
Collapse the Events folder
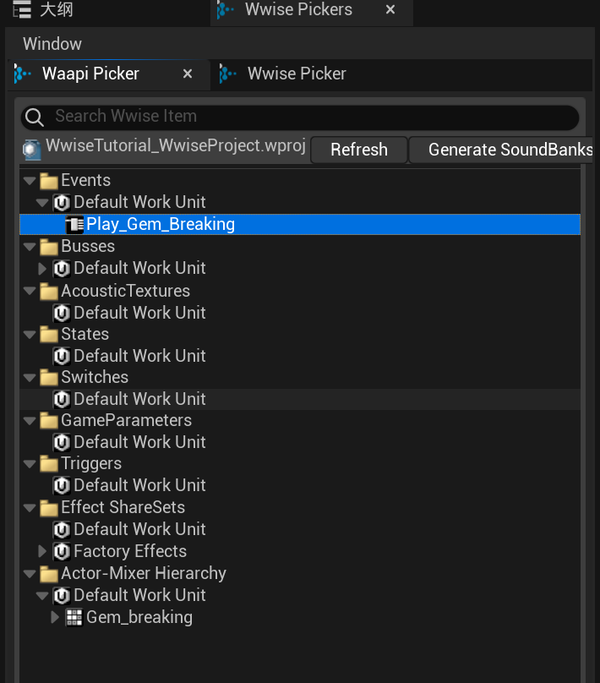pos(28,181)
